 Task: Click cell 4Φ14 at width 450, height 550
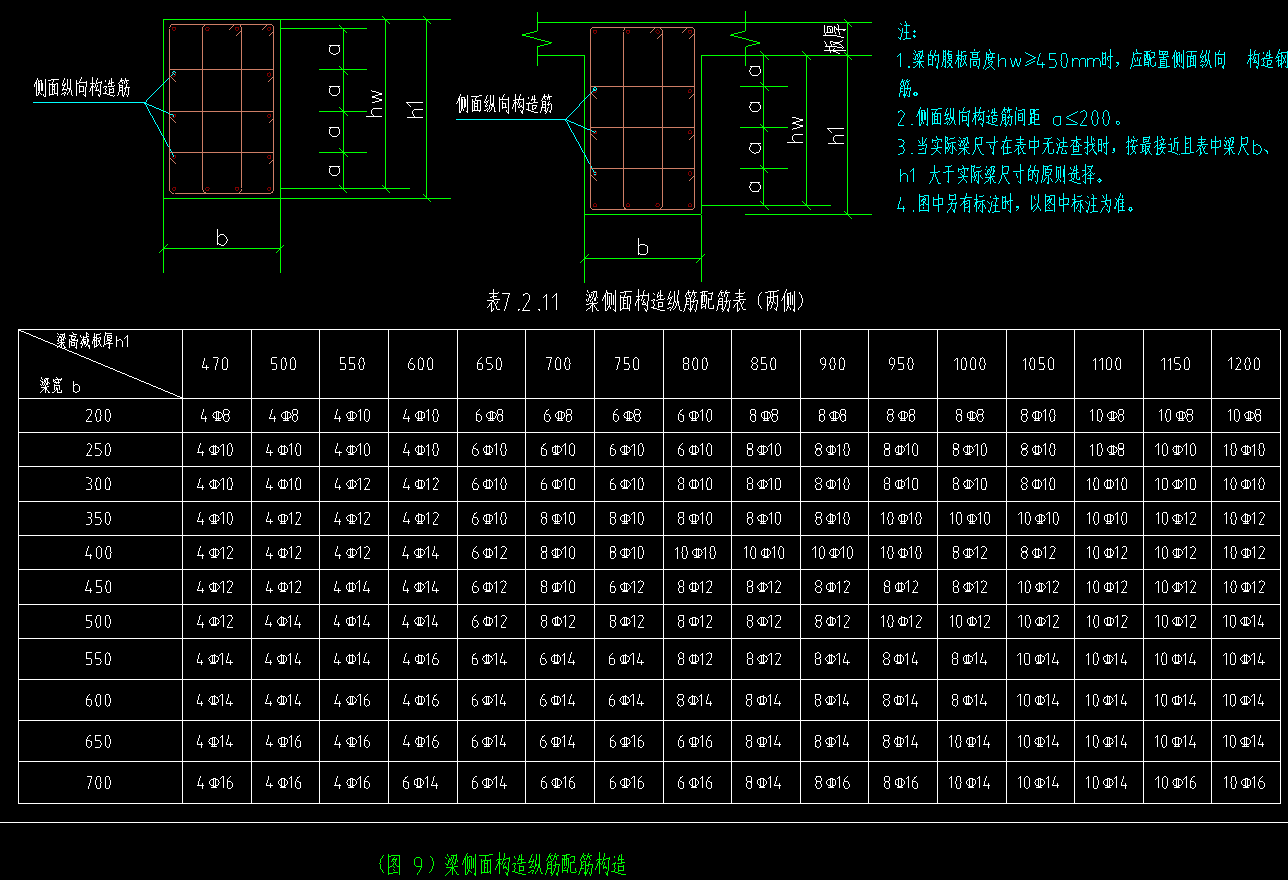point(352,587)
